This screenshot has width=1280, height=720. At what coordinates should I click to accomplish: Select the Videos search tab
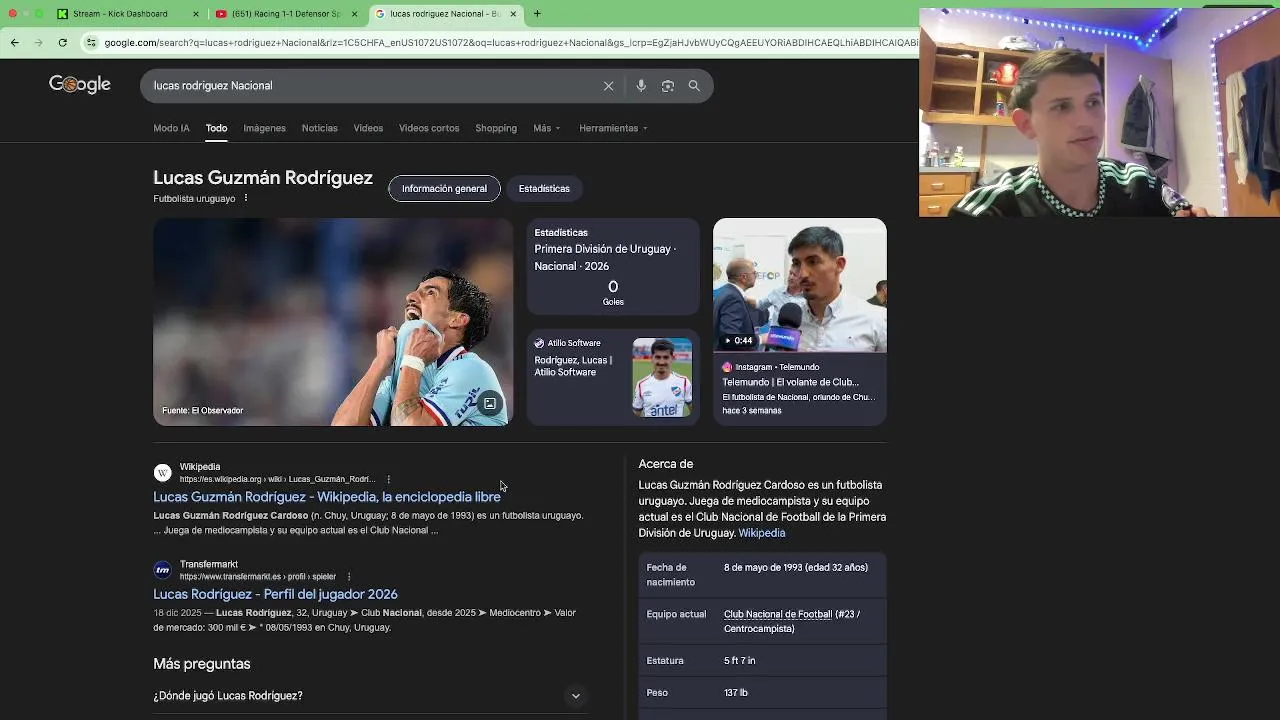(x=368, y=128)
